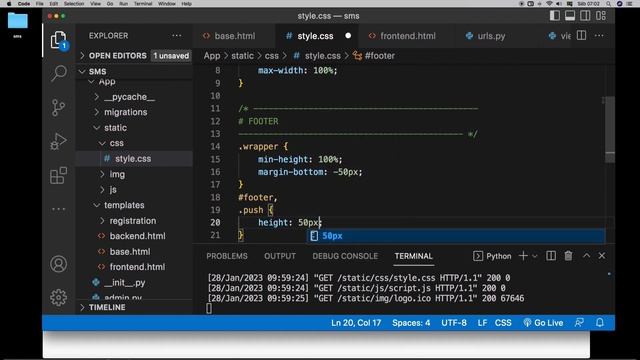Open Explorer more actions ellipsis
Viewport: 640px width, 360px height.
176,36
